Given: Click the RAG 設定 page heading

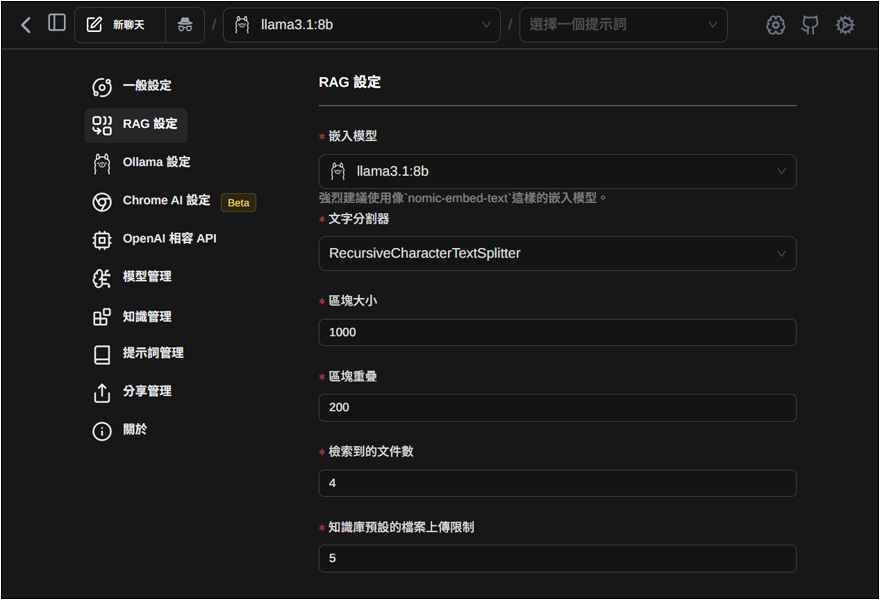Looking at the screenshot, I should (x=350, y=83).
